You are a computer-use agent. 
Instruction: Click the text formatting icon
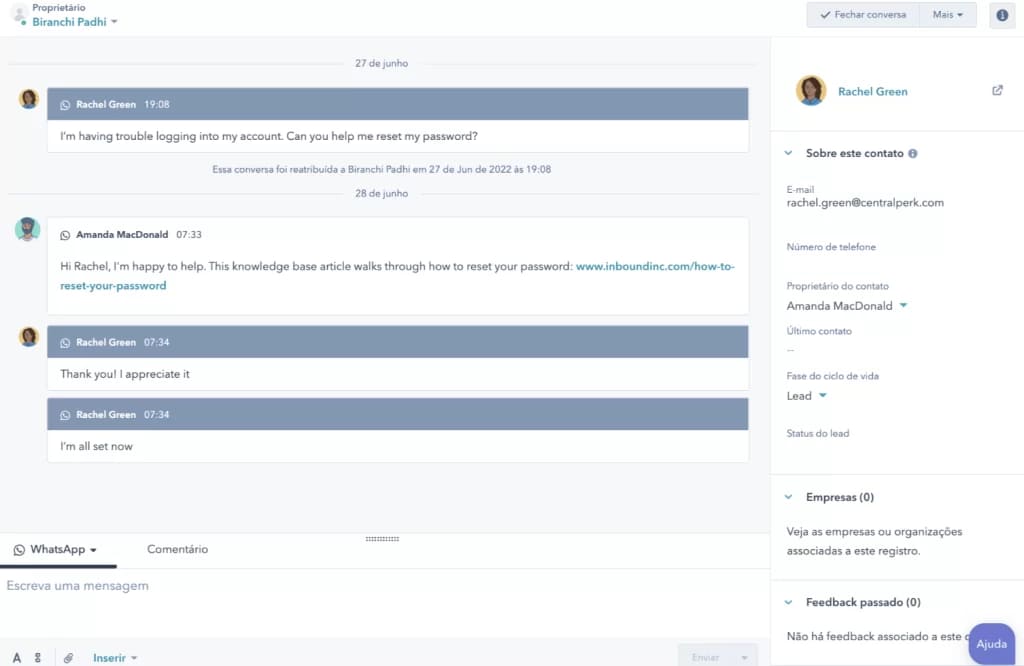(17, 657)
